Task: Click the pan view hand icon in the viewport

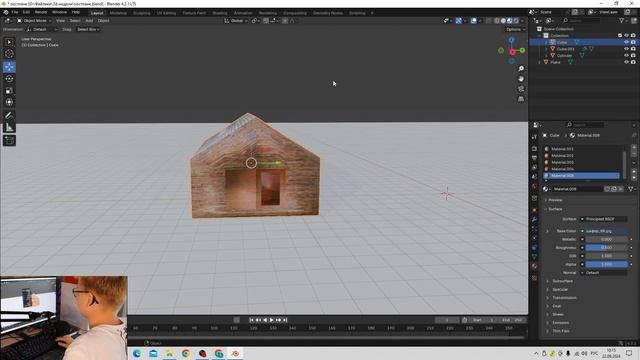Action: point(521,79)
